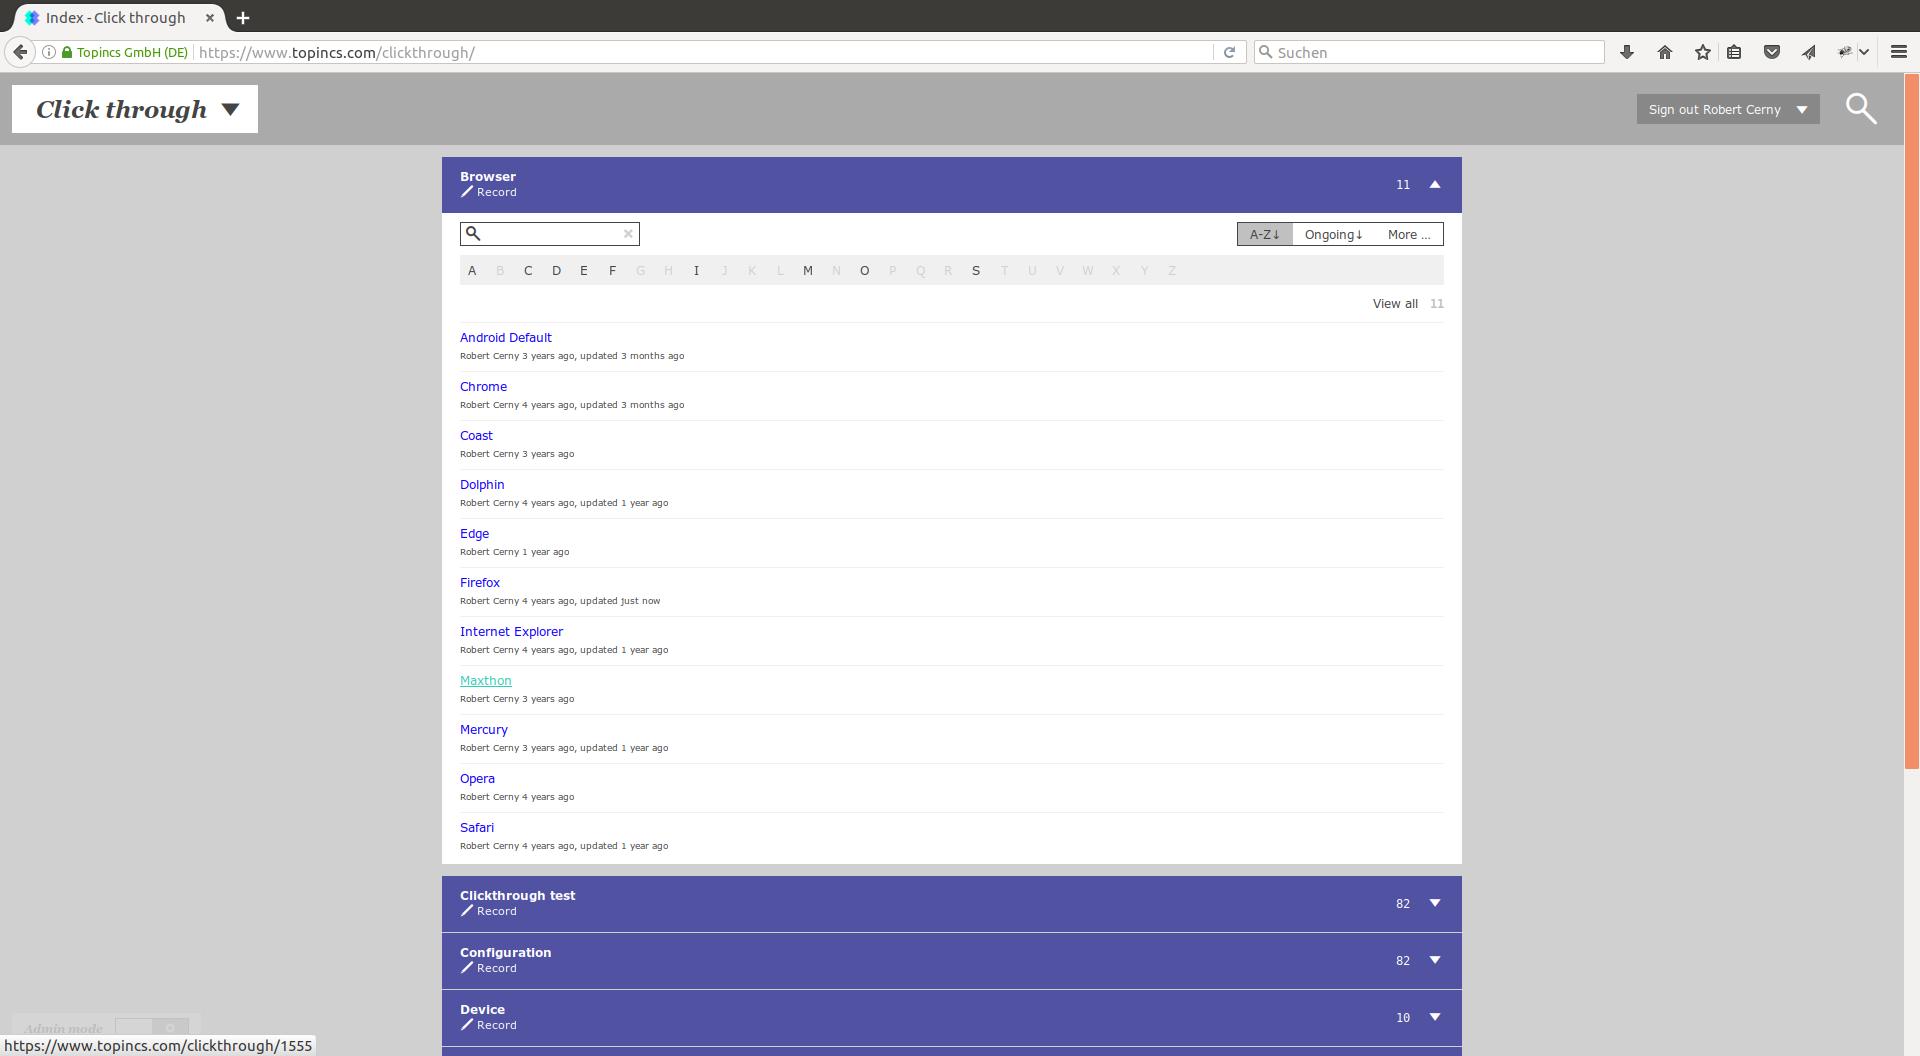Click the reload page icon
Screen dimensions: 1920x1056
[1229, 52]
